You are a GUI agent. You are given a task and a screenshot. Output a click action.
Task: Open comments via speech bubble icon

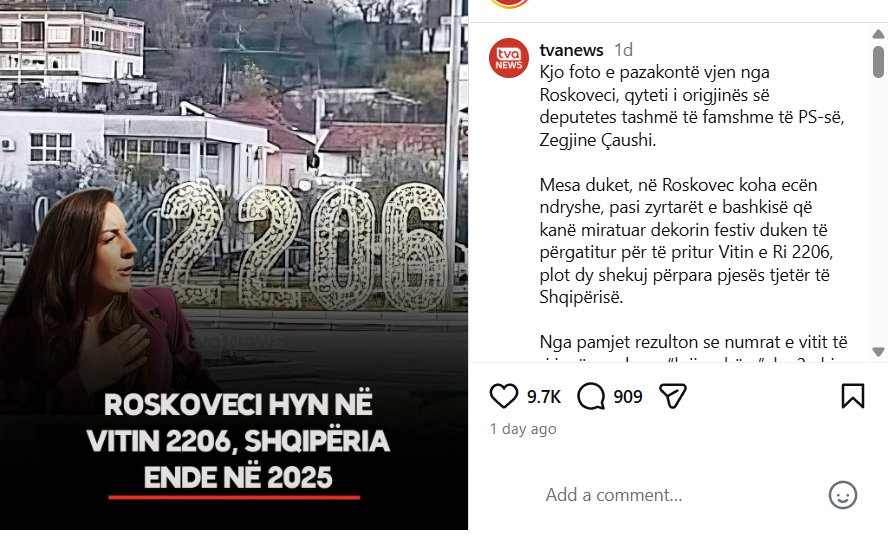coord(591,396)
